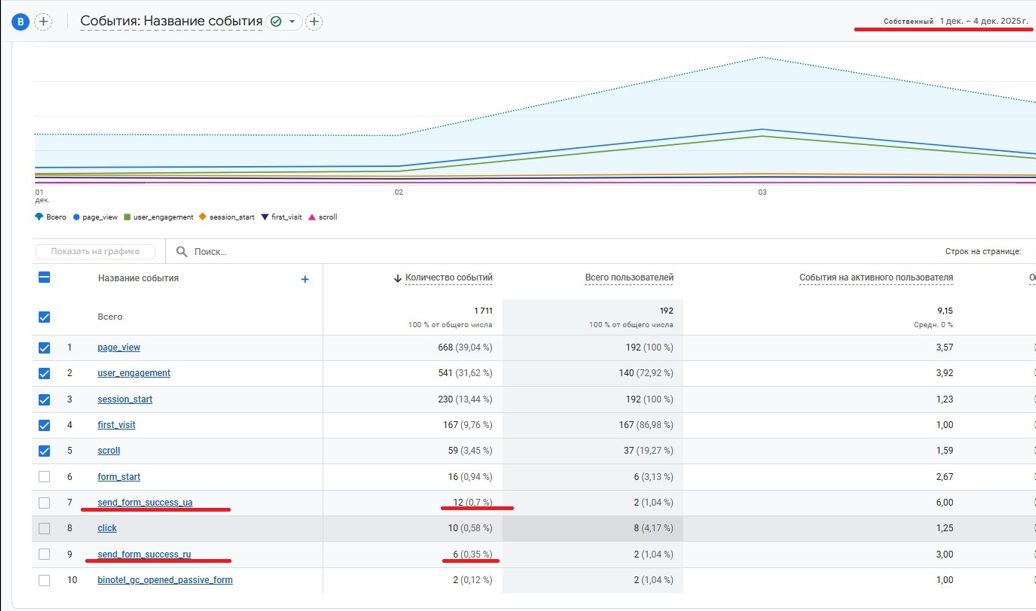Viewport: 1036px width, 611px height.
Task: Click the 140 (72,92 %) users cell
Action: [x=646, y=373]
